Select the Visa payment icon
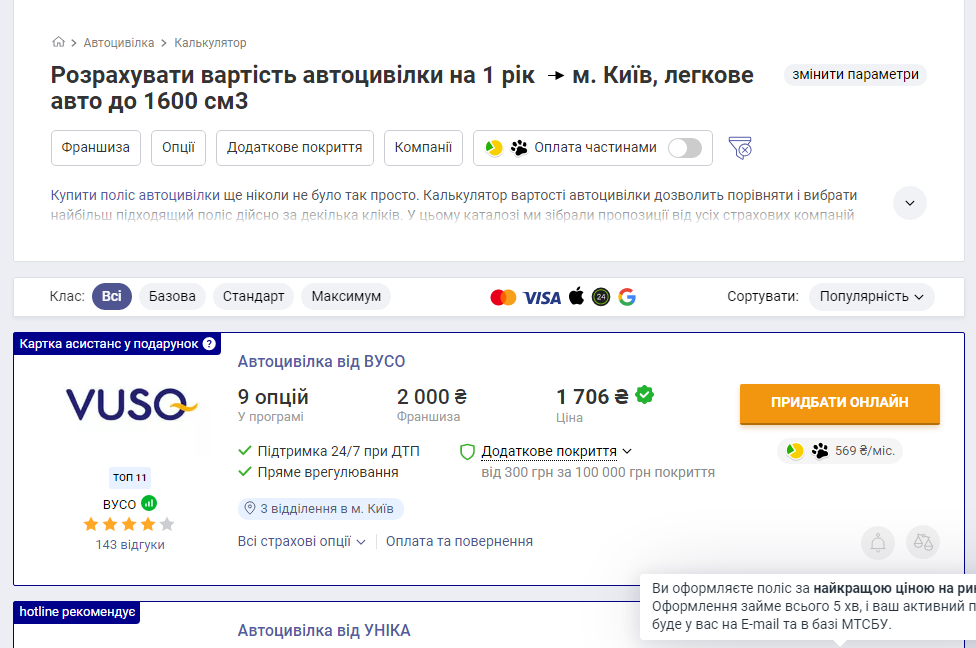Viewport: 976px width, 648px height. [543, 296]
